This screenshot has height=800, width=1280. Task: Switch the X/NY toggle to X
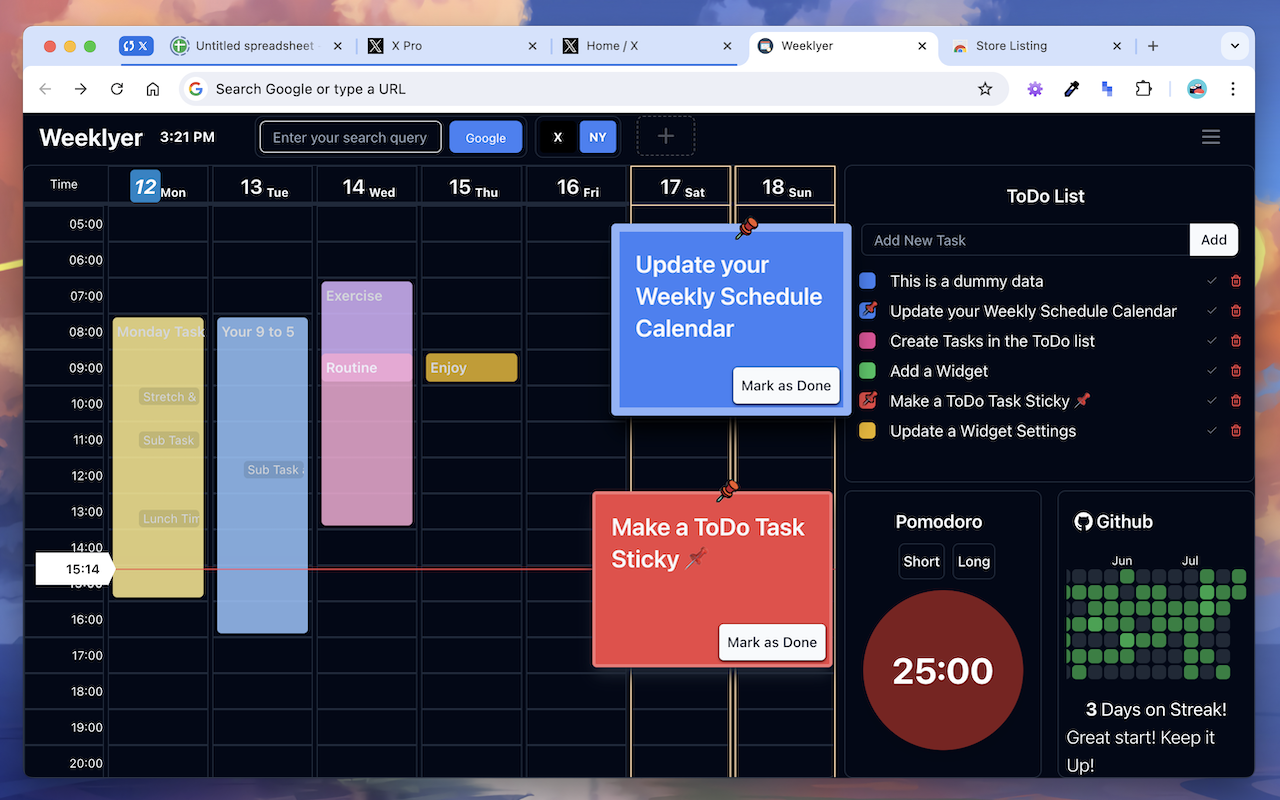coord(558,136)
